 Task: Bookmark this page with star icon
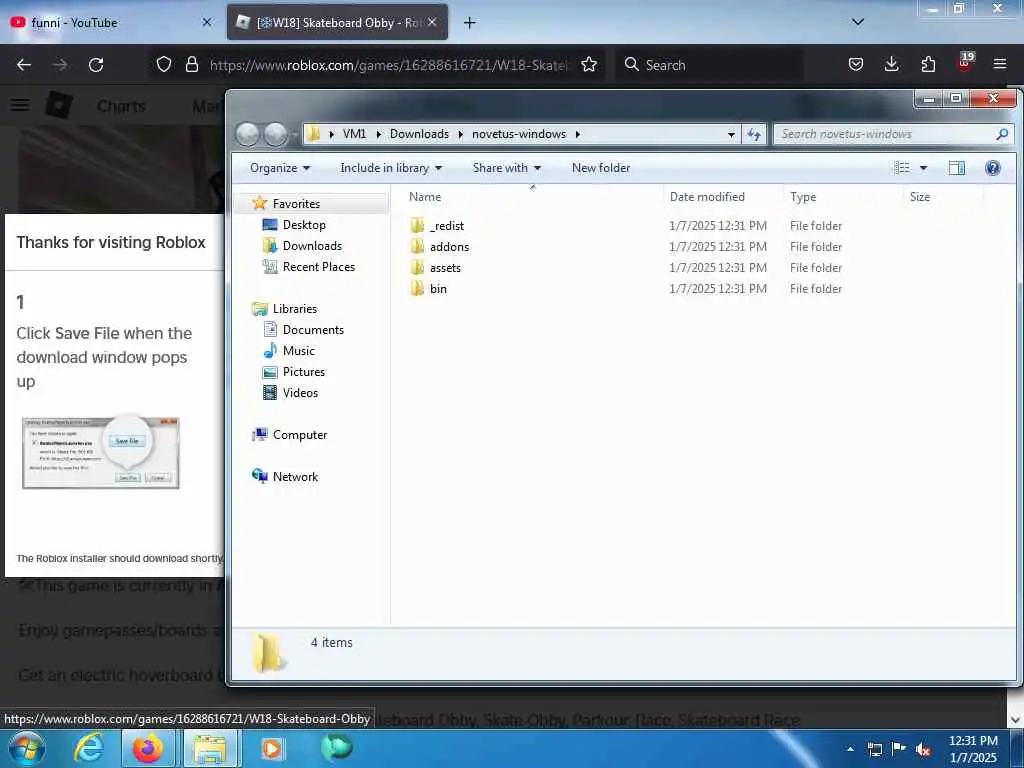tap(589, 65)
